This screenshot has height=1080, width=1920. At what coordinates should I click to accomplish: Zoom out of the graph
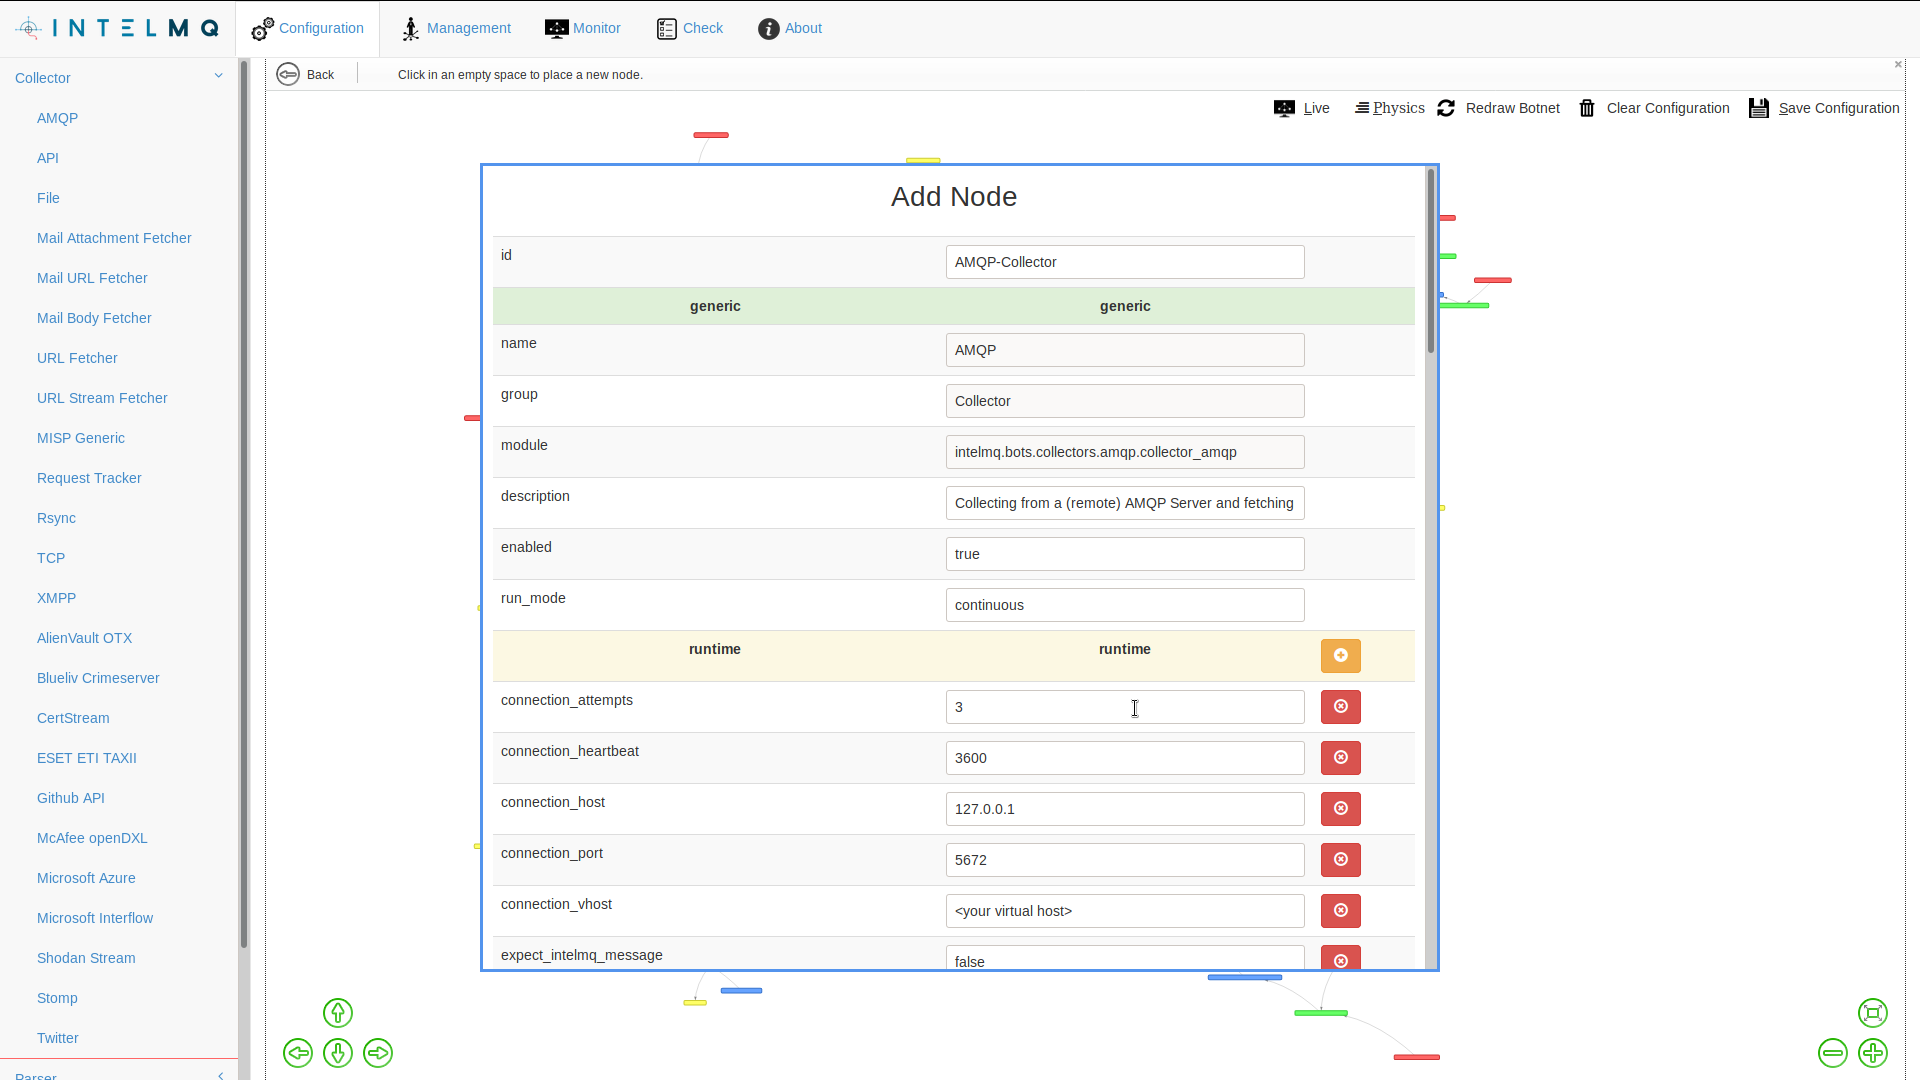[x=1833, y=1053]
